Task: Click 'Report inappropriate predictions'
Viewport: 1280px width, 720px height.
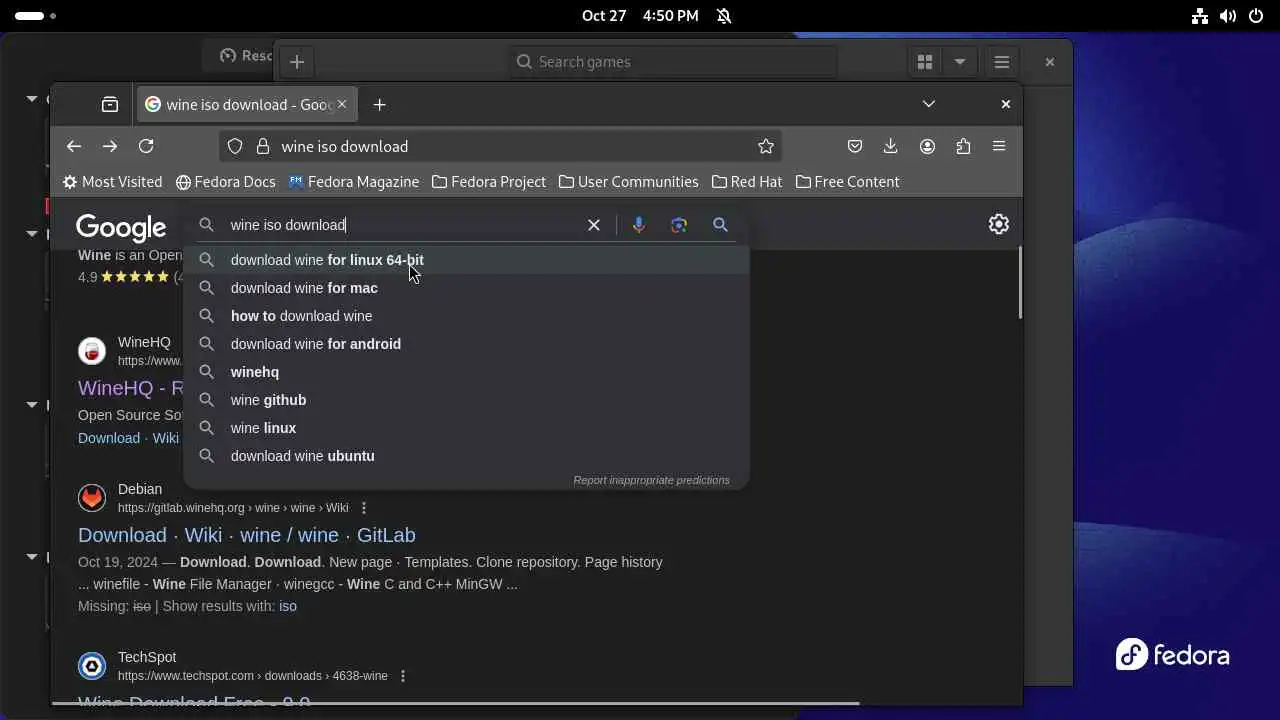Action: click(x=651, y=480)
